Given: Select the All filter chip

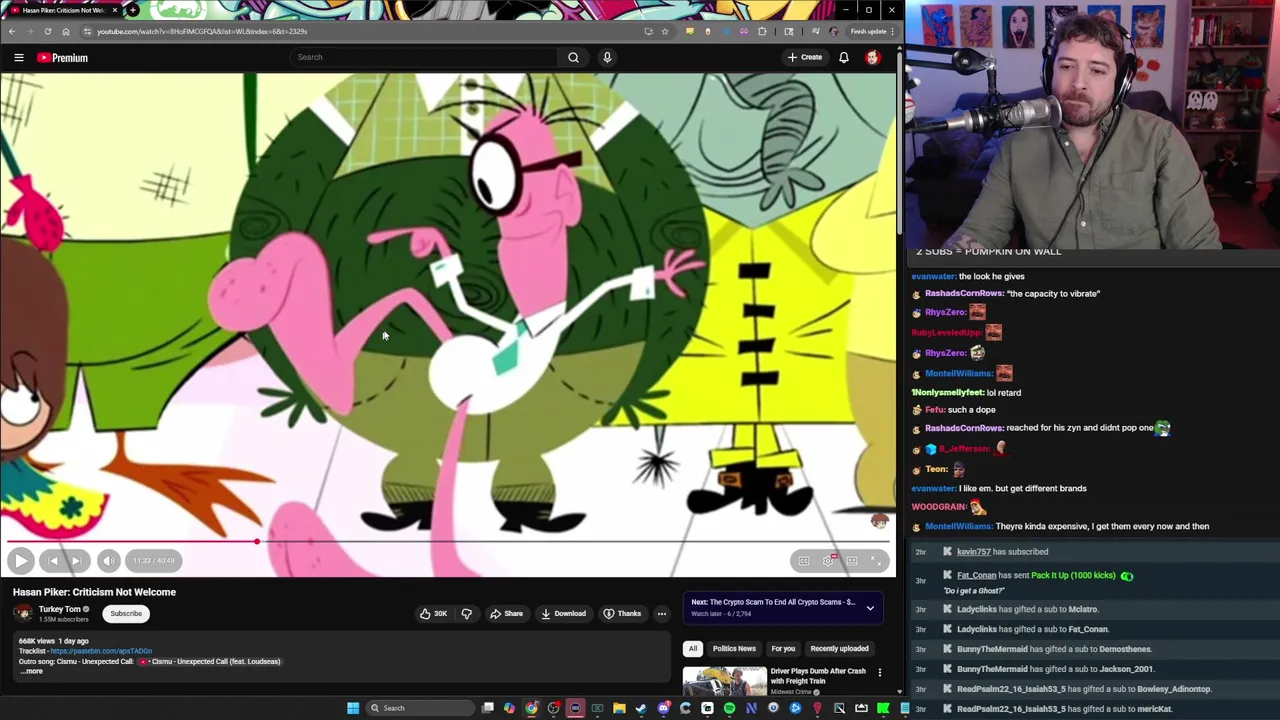Looking at the screenshot, I should (x=693, y=649).
